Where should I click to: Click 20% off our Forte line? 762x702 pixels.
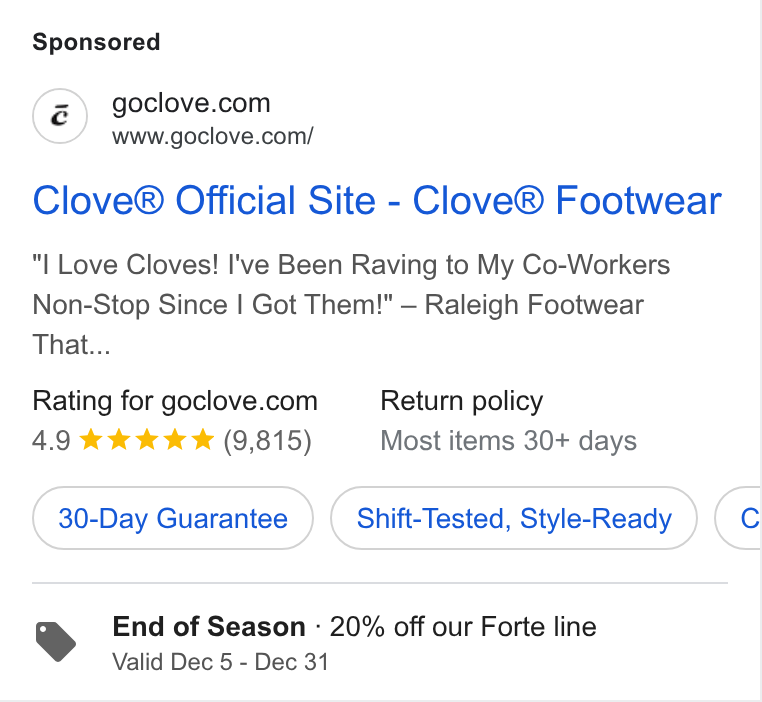[x=463, y=626]
